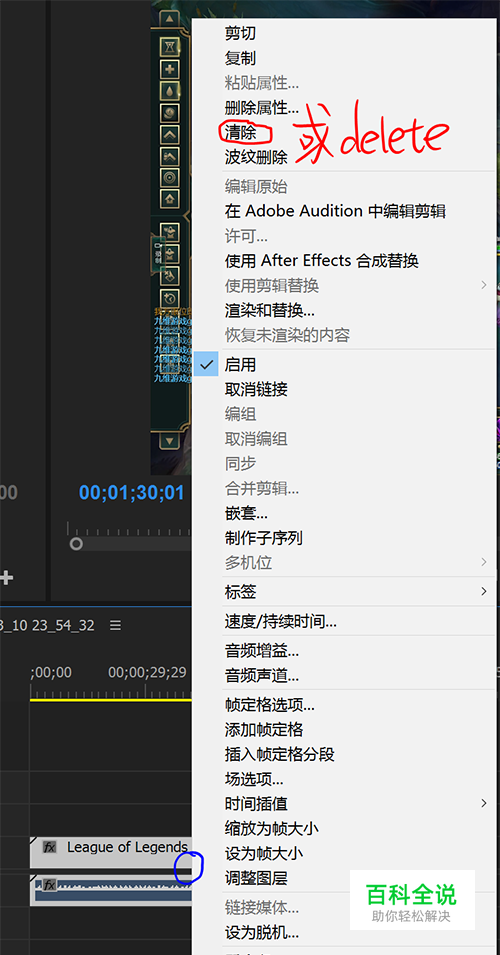Click the fx badge on the audio clip
500x955 pixels.
[x=49, y=885]
